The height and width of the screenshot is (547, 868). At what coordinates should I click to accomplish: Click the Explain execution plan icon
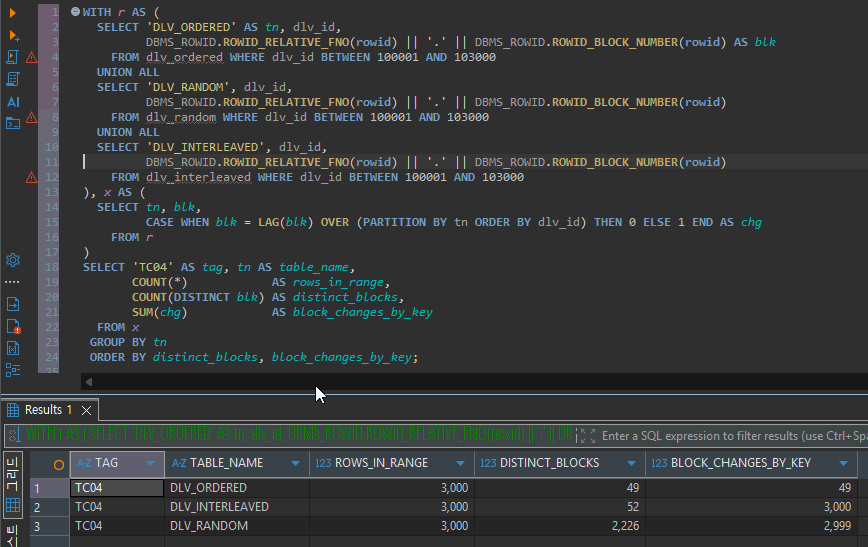[13, 79]
